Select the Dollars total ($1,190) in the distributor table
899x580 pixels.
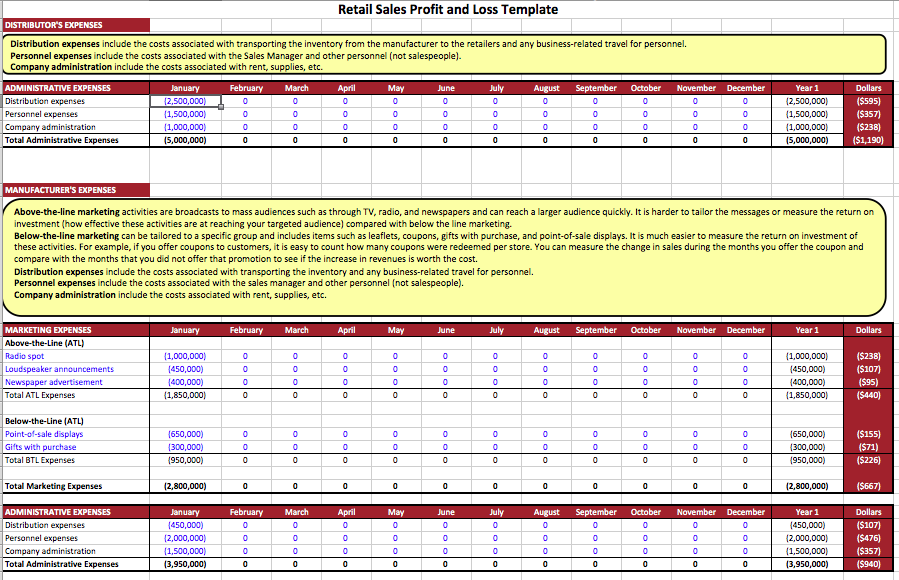(868, 140)
